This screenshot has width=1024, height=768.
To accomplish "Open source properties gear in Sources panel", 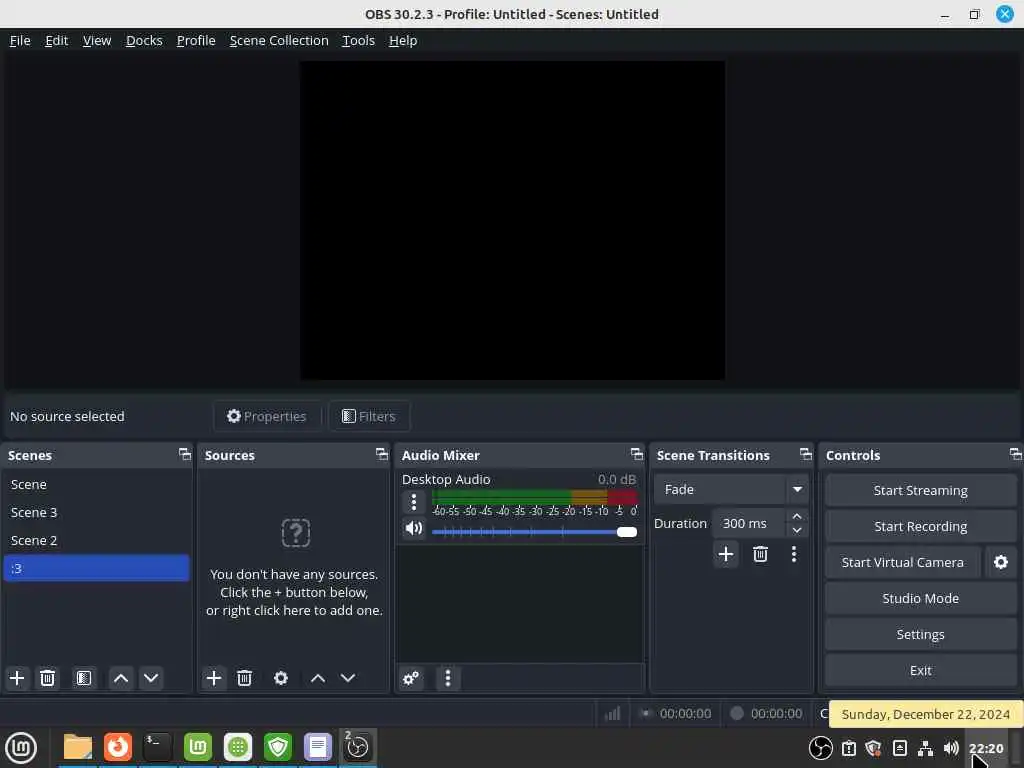I will click(281, 678).
